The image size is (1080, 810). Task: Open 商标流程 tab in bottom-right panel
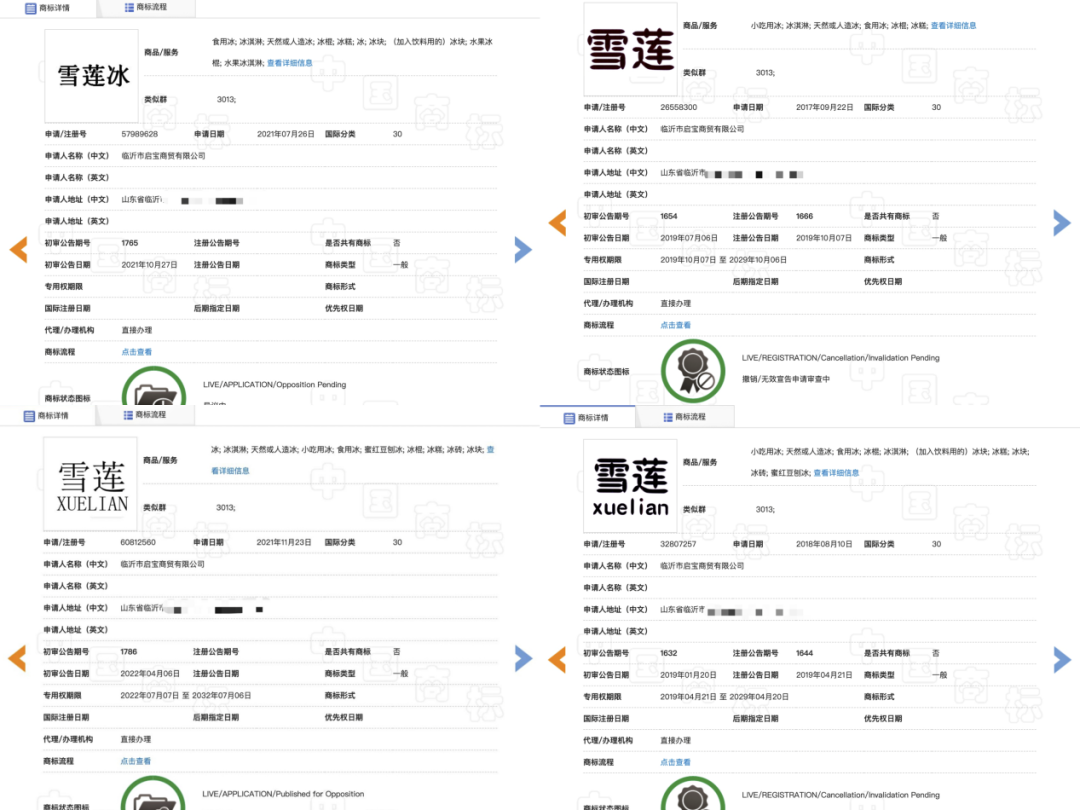[685, 417]
